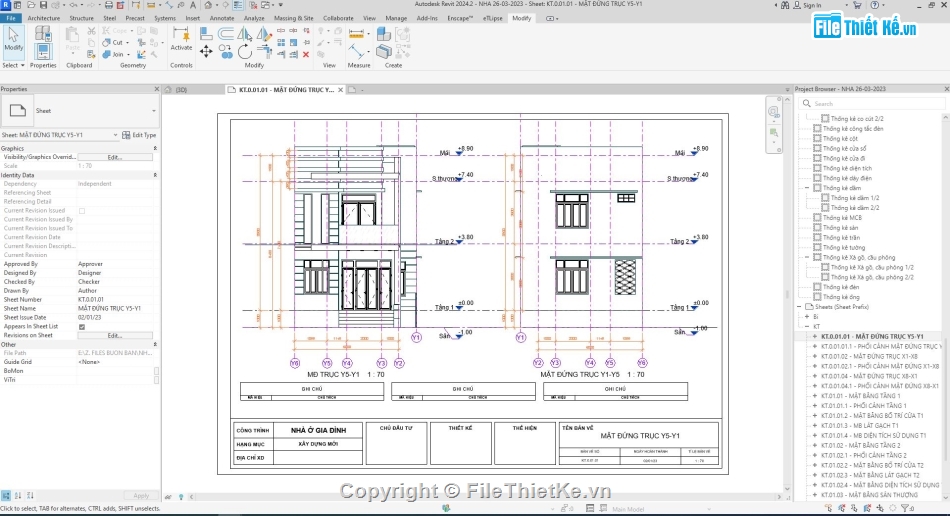The width and height of the screenshot is (950, 516).
Task: Click the Create Assembly icon
Action: 384,33
